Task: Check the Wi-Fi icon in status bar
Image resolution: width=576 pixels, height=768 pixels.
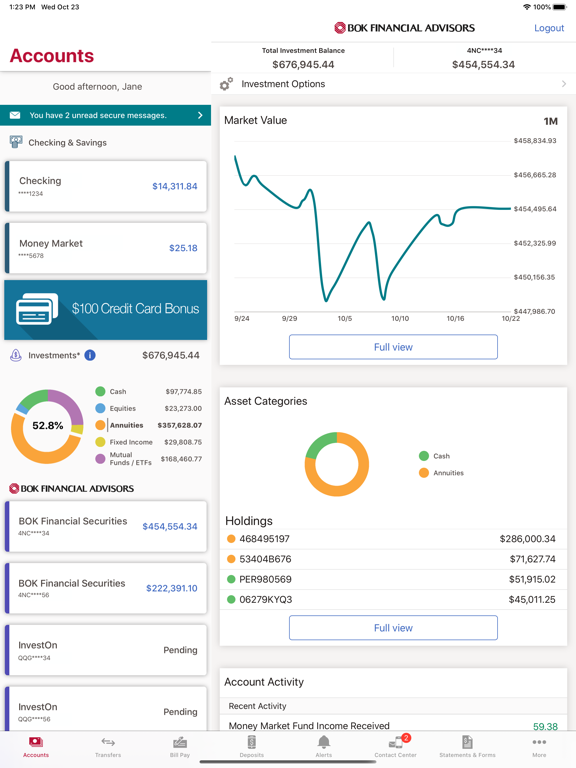Action: click(527, 7)
